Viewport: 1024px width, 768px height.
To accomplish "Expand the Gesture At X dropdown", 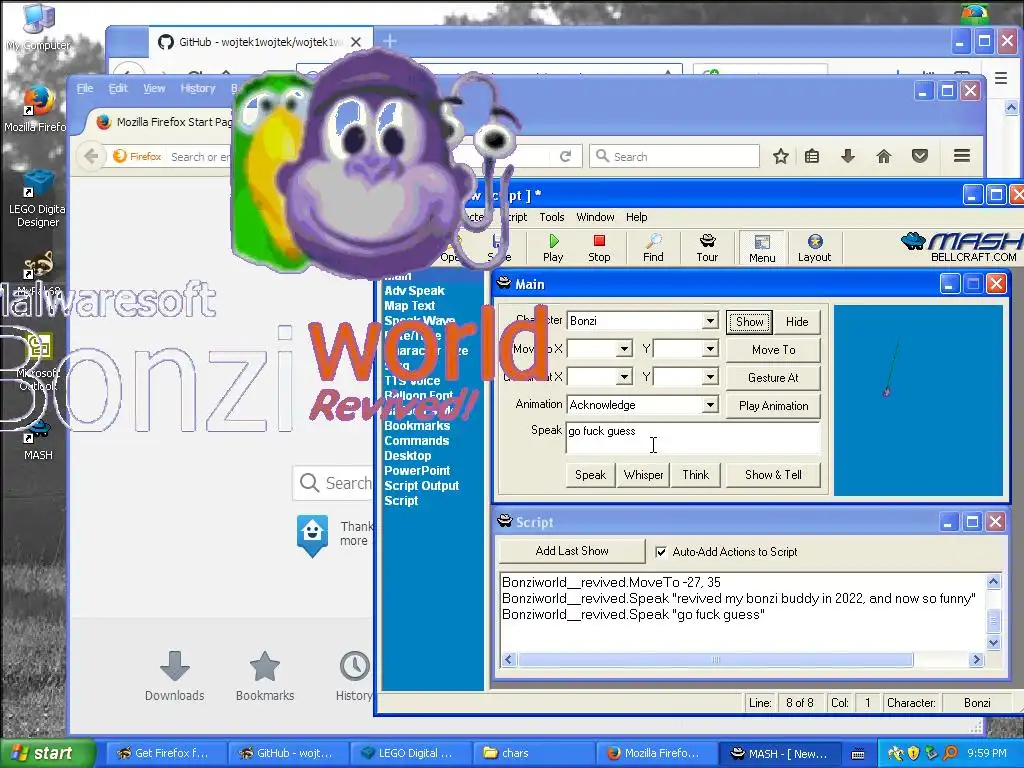I will click(x=624, y=377).
